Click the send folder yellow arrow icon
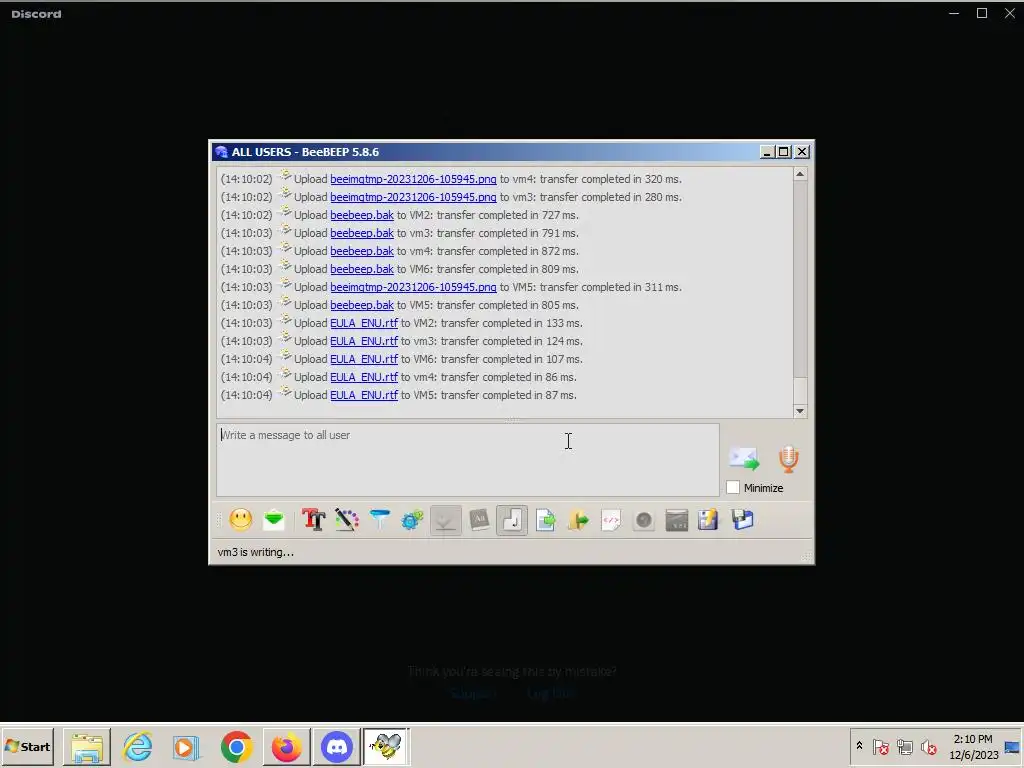The width and height of the screenshot is (1024, 768). click(x=578, y=520)
